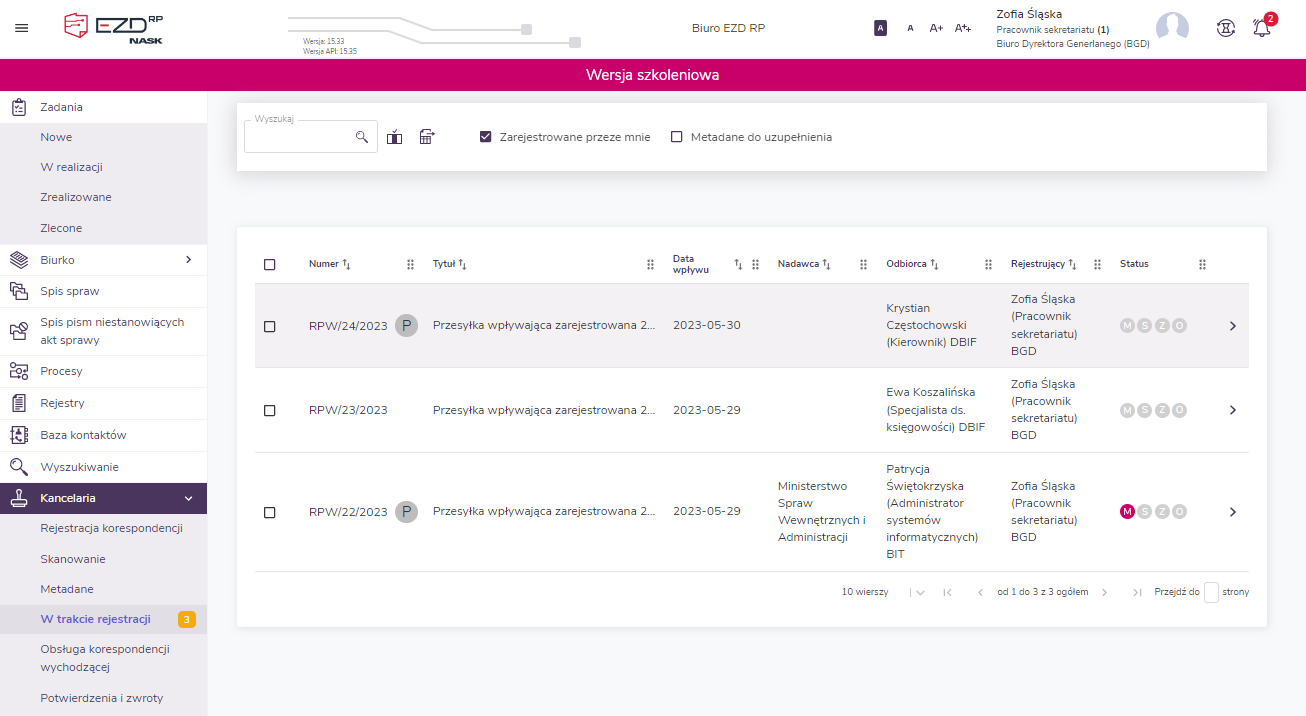Screen dimensions: 1306x716
Task: Click the Przejdź do page number field
Action: pos(1211,592)
